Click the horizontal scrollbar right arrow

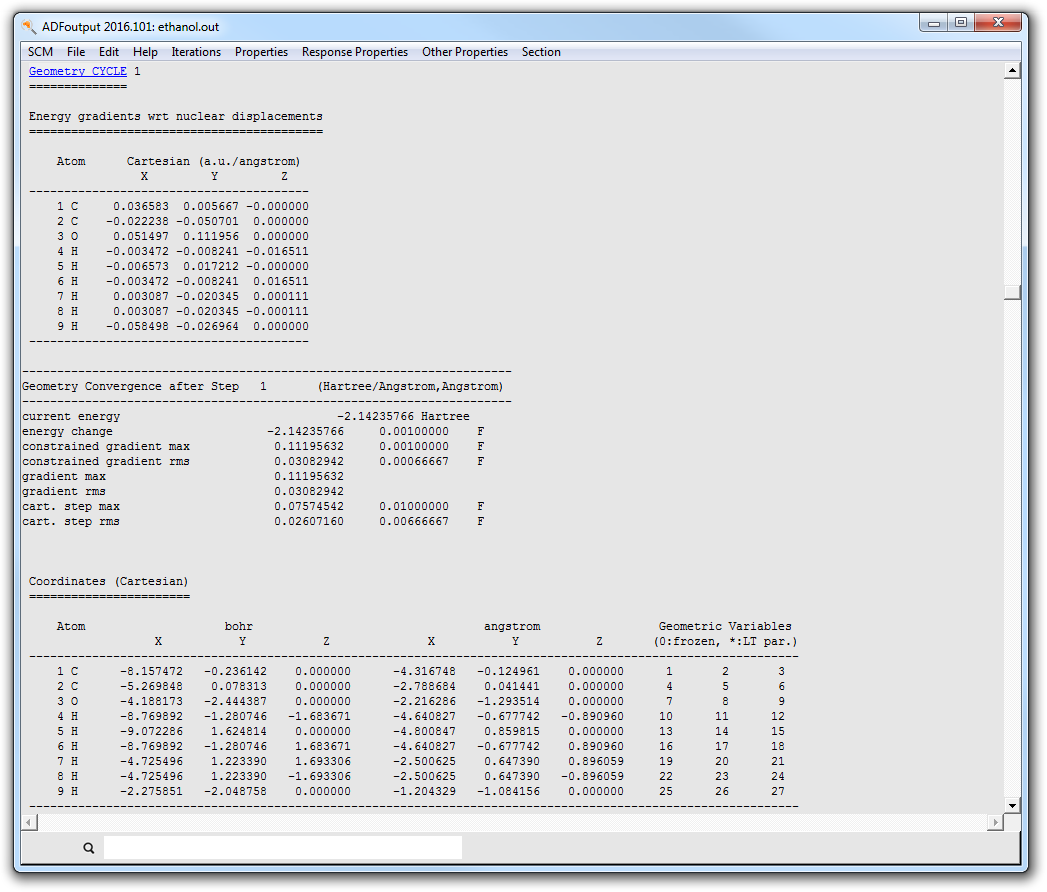click(x=995, y=823)
